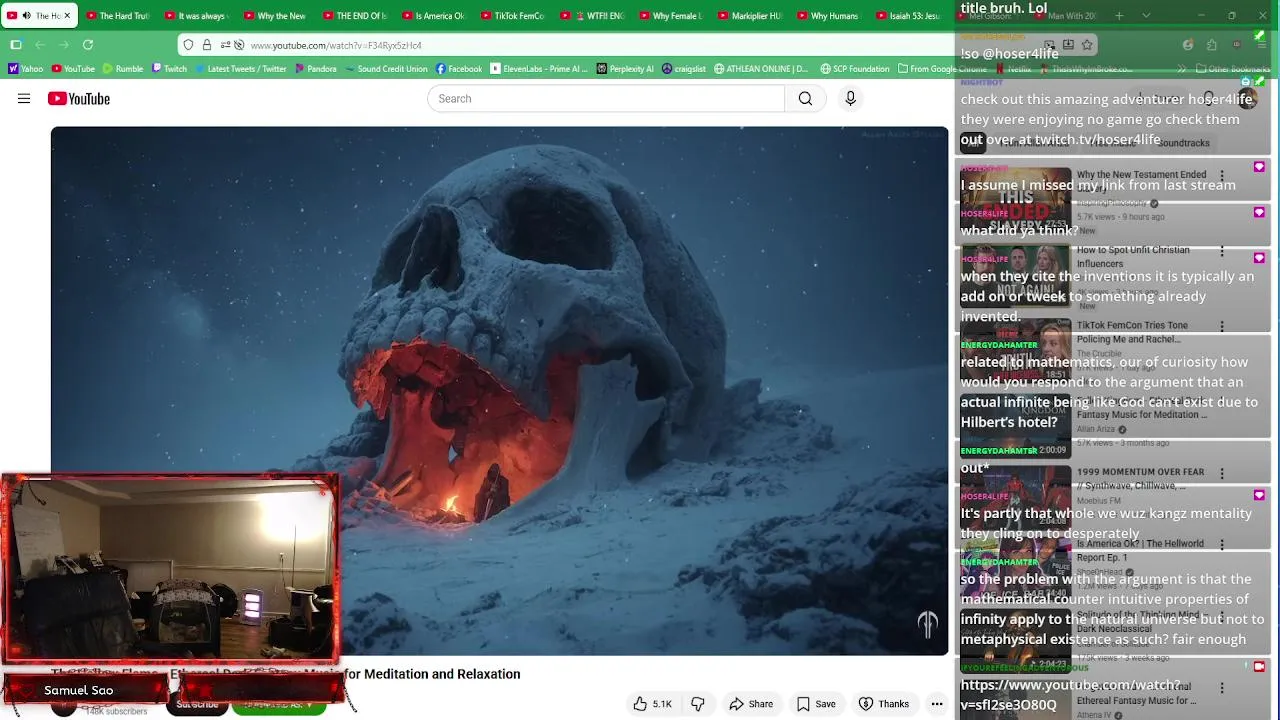
Task: Mute the active YouTube tab via speaker icon
Action: pyautogui.click(x=27, y=16)
